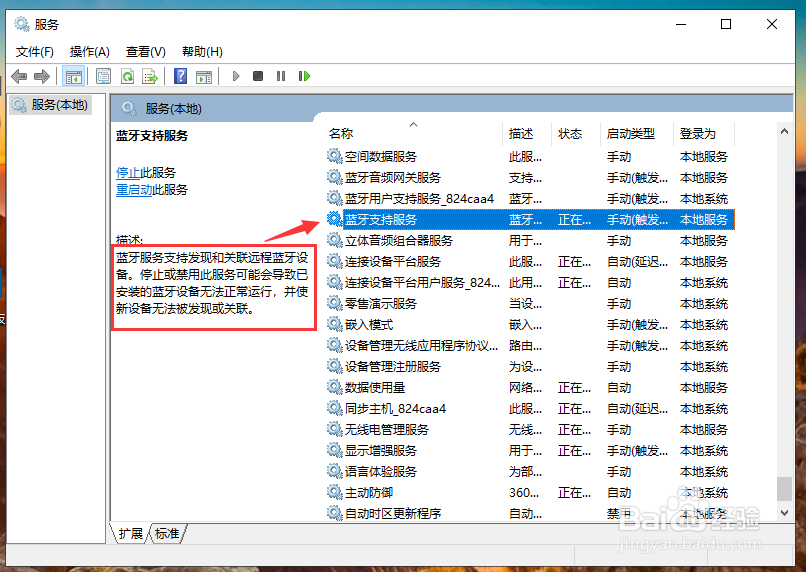Click the Services gear icon in title bar
Image resolution: width=806 pixels, height=572 pixels.
coord(22,24)
